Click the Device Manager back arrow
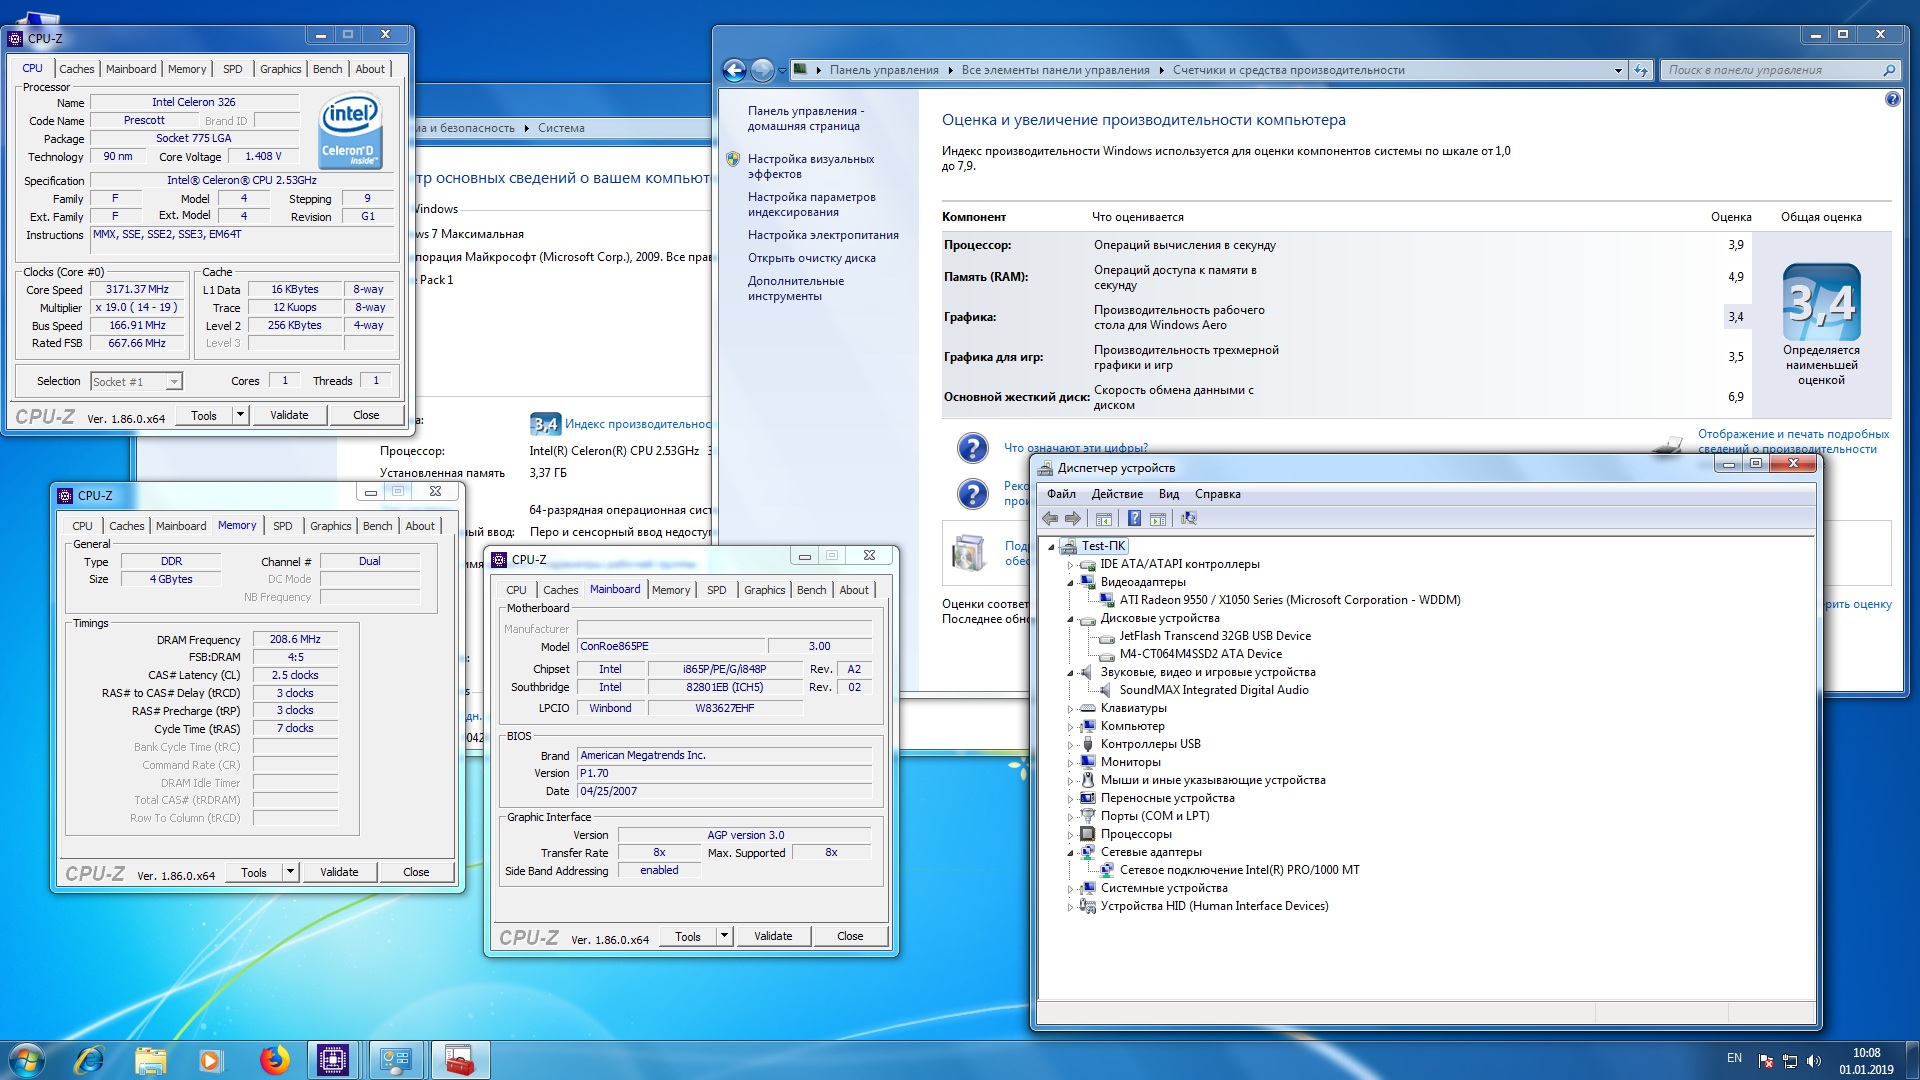Image resolution: width=1920 pixels, height=1080 pixels. [1049, 518]
